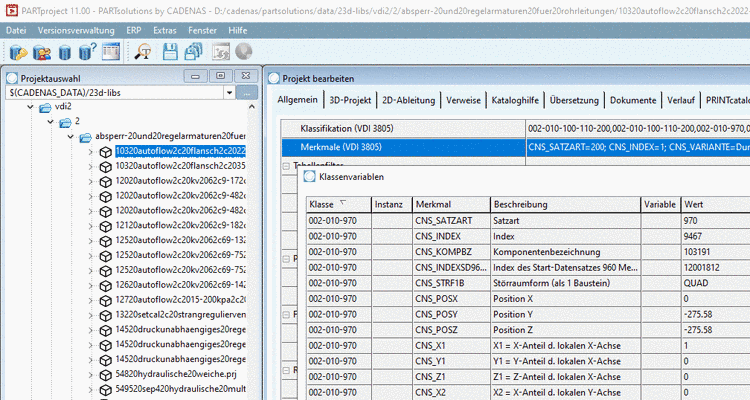Image resolution: width=750 pixels, height=400 pixels.
Task: Sort by the Beschreibung column header
Action: pos(565,204)
